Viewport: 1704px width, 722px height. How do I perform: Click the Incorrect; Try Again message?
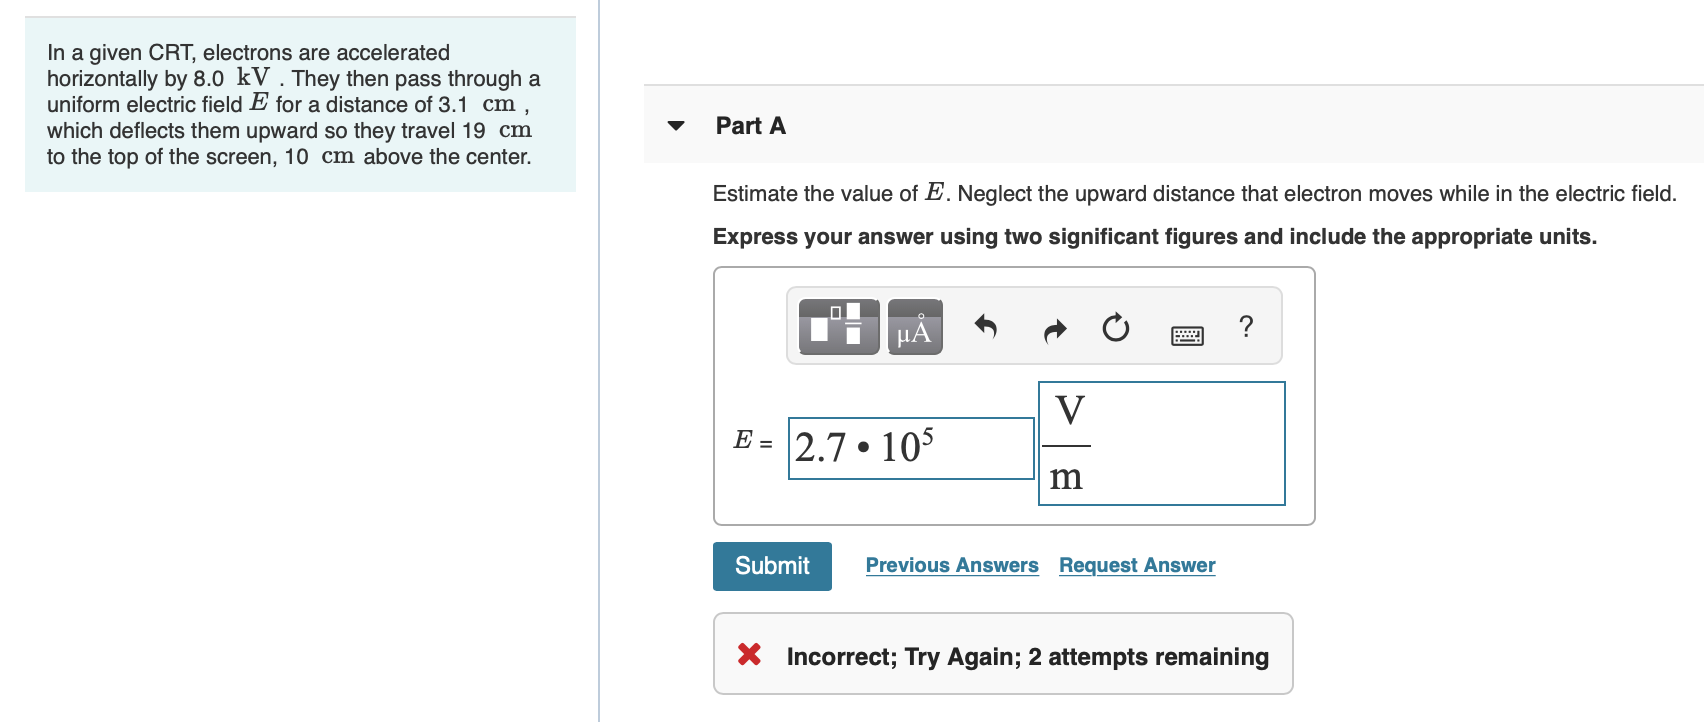coord(1027,657)
